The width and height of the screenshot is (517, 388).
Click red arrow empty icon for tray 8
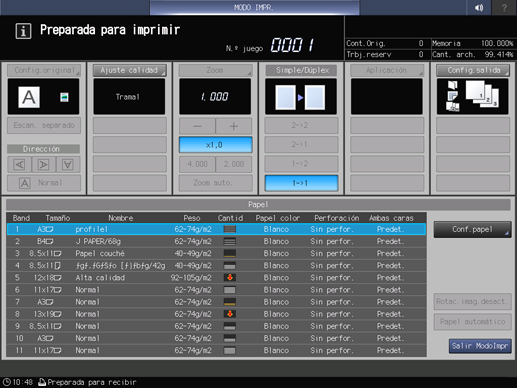click(x=230, y=314)
